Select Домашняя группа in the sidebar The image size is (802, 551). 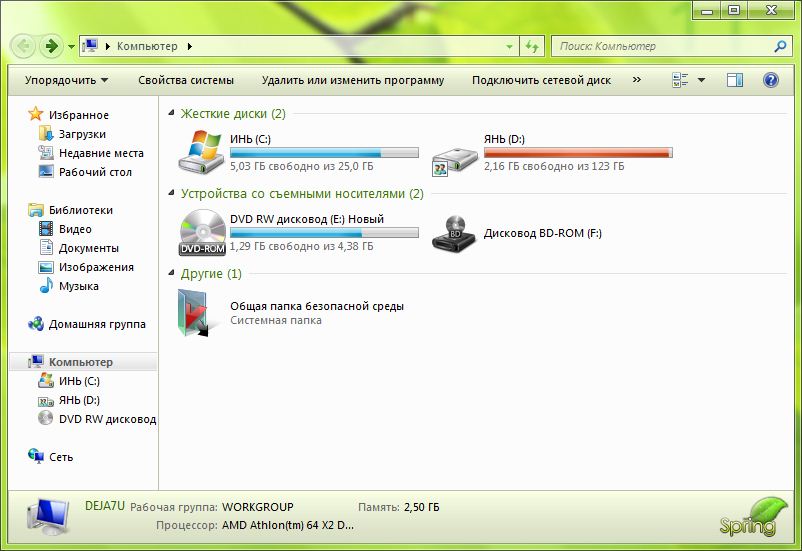pyautogui.click(x=97, y=324)
